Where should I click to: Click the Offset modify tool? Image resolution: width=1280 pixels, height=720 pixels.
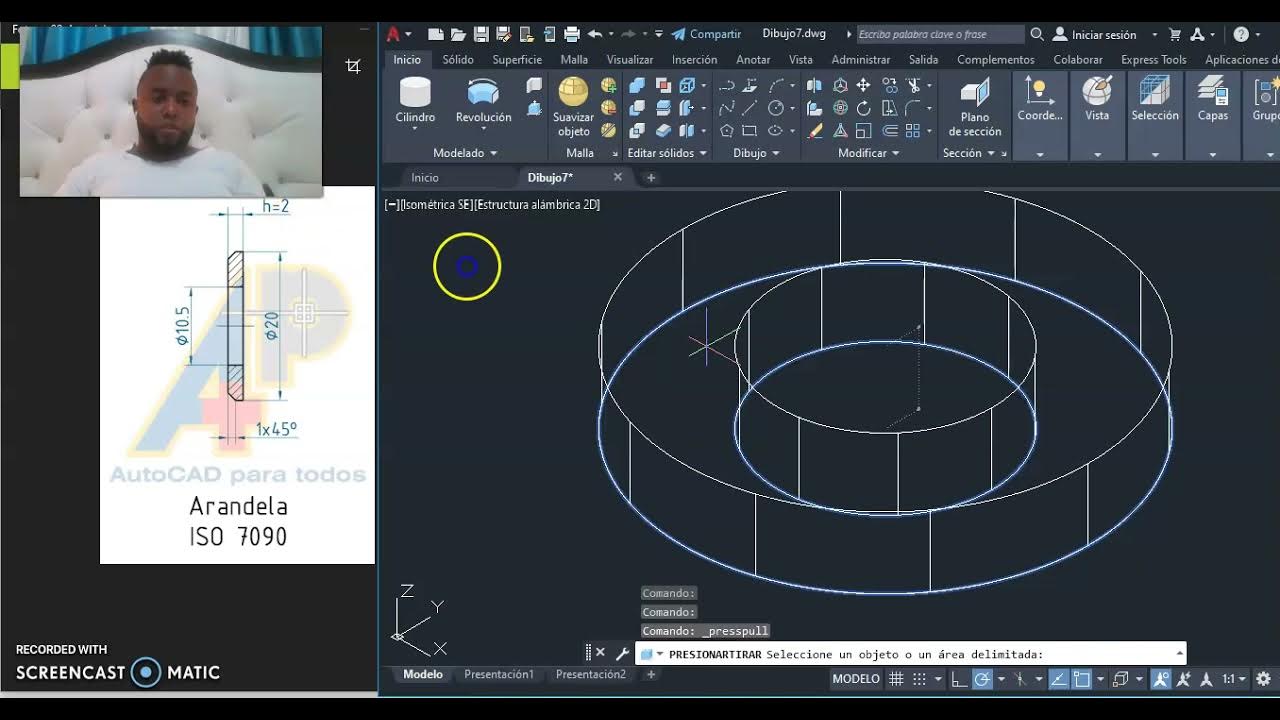pos(889,131)
